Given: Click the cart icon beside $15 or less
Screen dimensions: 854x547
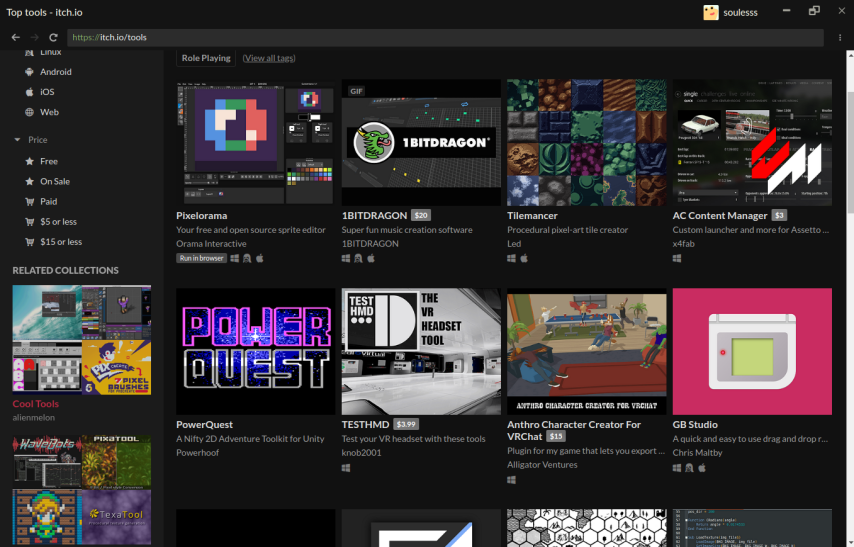Looking at the screenshot, I should pyautogui.click(x=29, y=242).
